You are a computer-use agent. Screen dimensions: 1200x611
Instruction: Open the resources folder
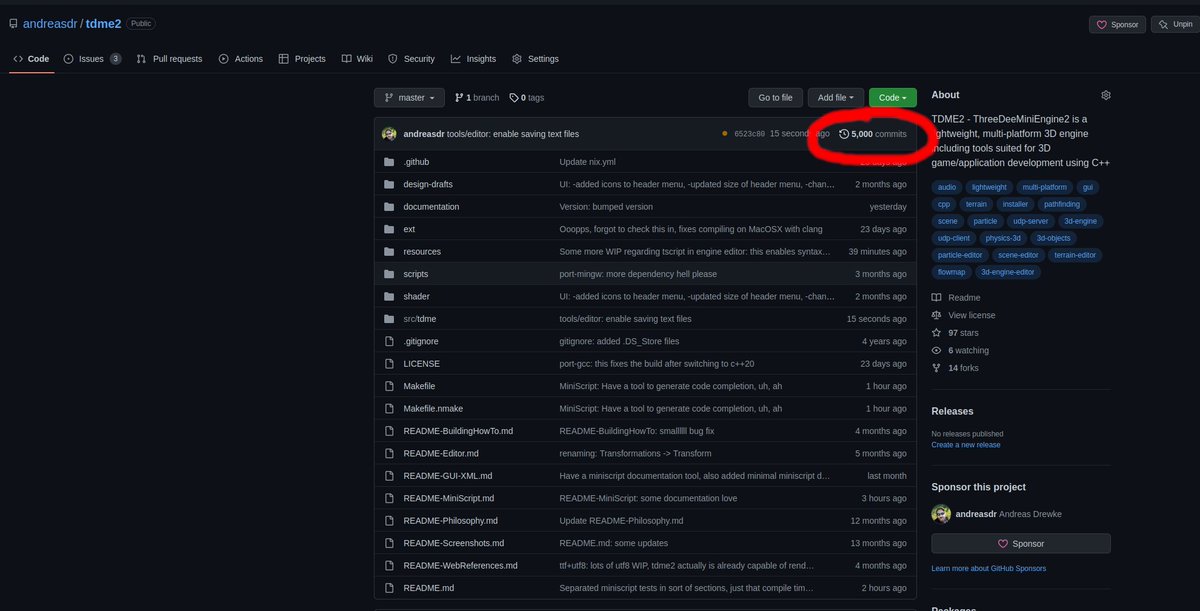[x=422, y=252]
